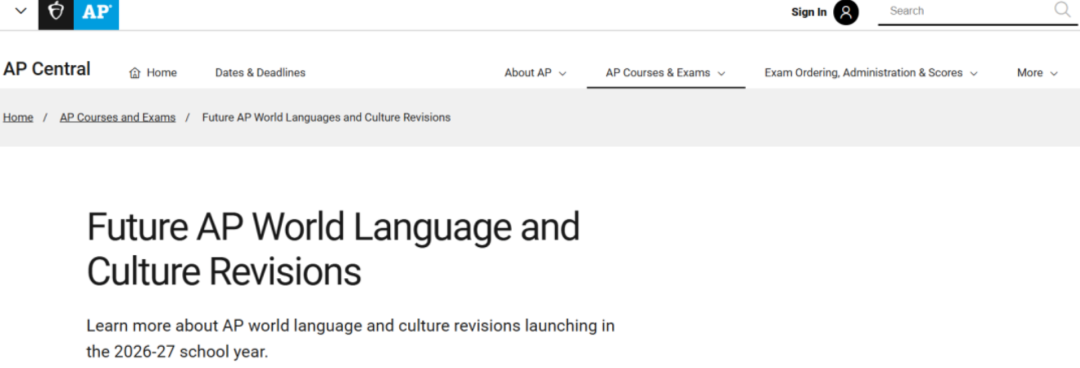This screenshot has height=368, width=1080.
Task: Expand the More chevron
Action: [1053, 73]
